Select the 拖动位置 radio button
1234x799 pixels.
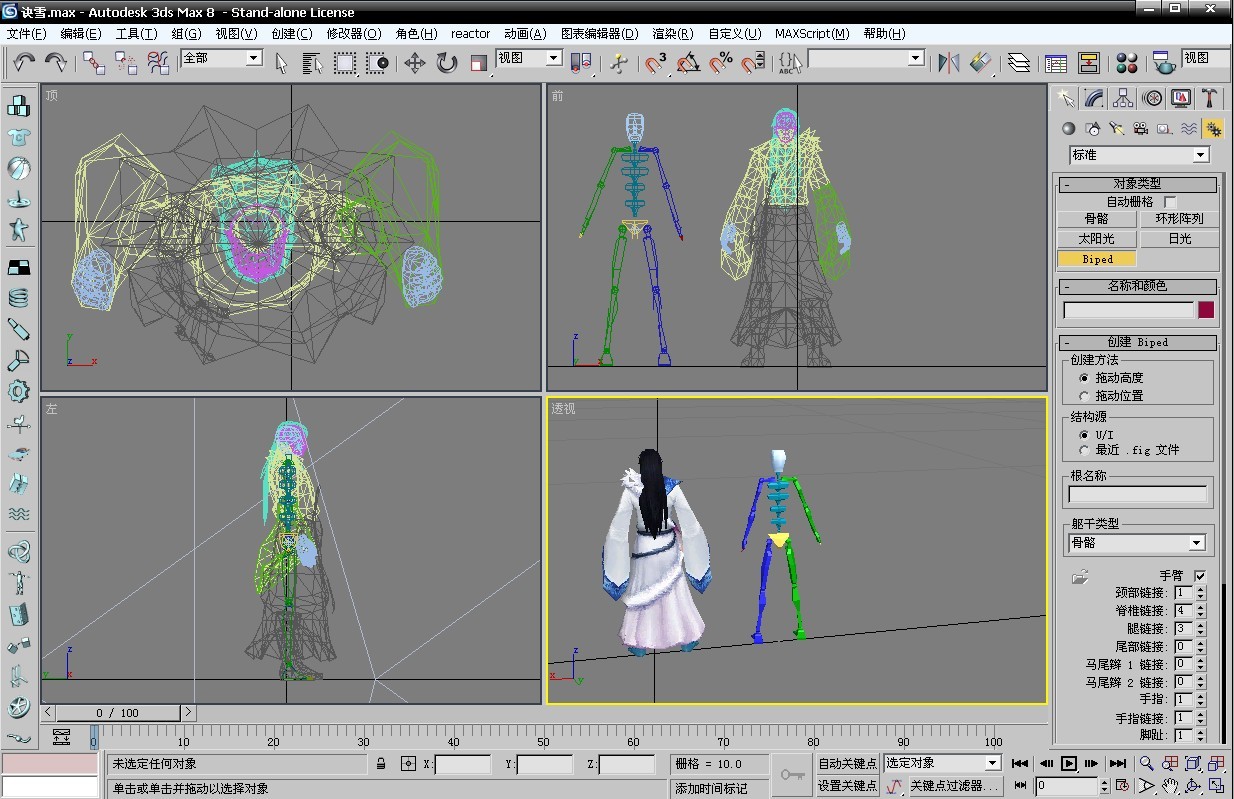point(1084,396)
